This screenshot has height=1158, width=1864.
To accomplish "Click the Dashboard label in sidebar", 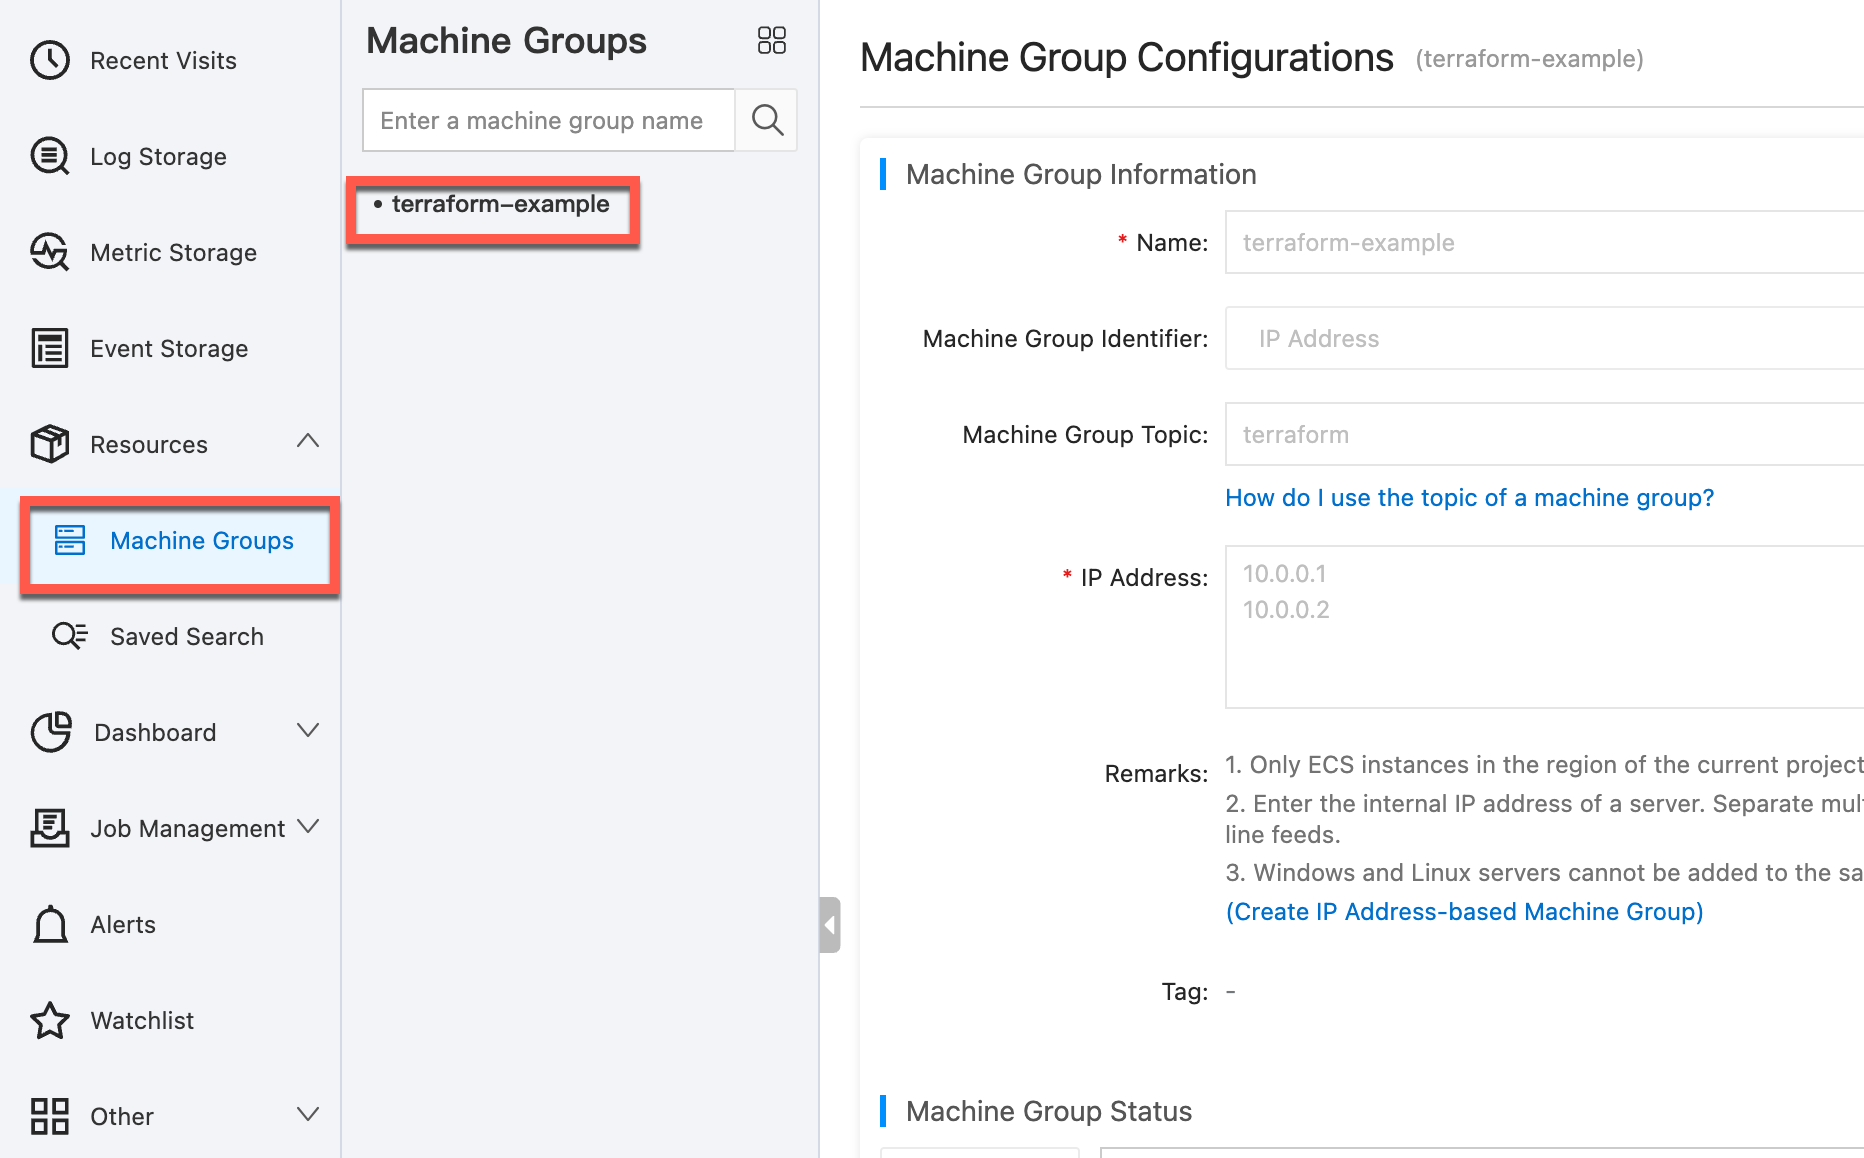I will coord(155,733).
